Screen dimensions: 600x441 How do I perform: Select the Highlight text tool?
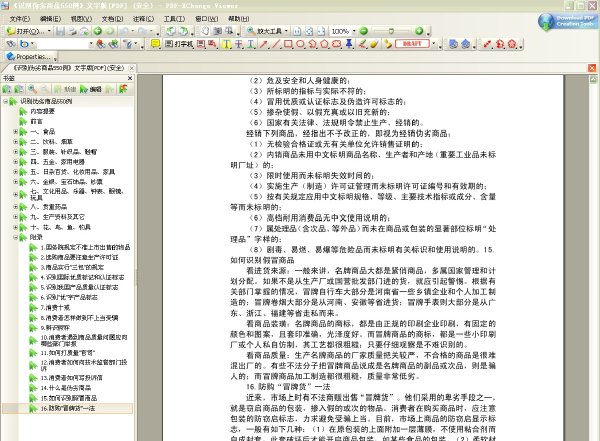227,44
